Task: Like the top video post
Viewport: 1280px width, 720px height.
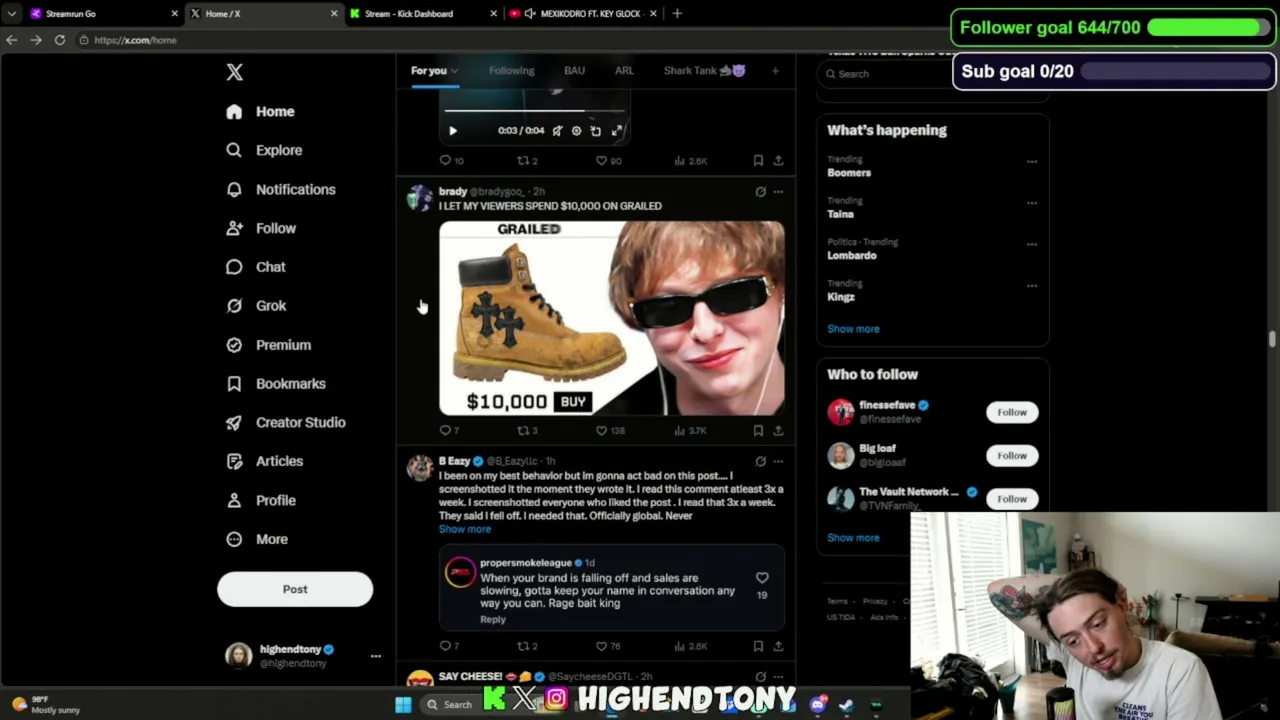Action: pyautogui.click(x=608, y=161)
